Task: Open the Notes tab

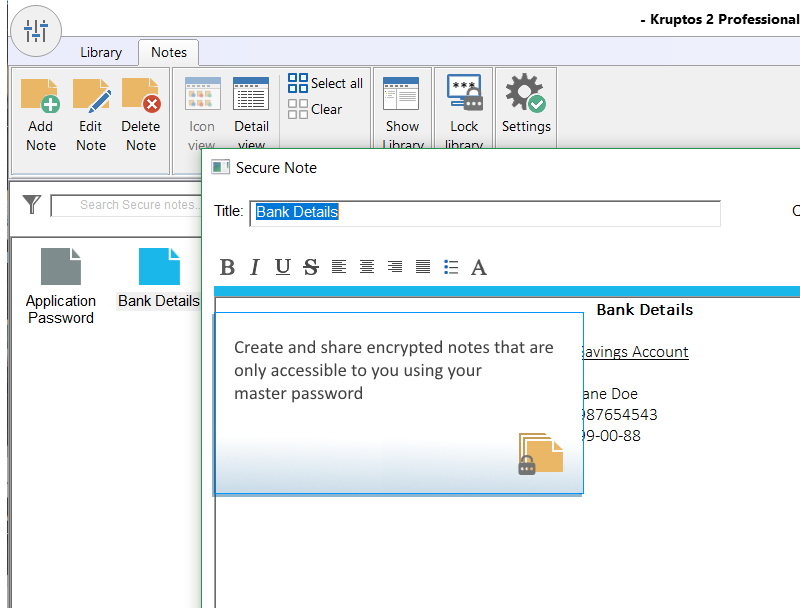Action: [169, 52]
